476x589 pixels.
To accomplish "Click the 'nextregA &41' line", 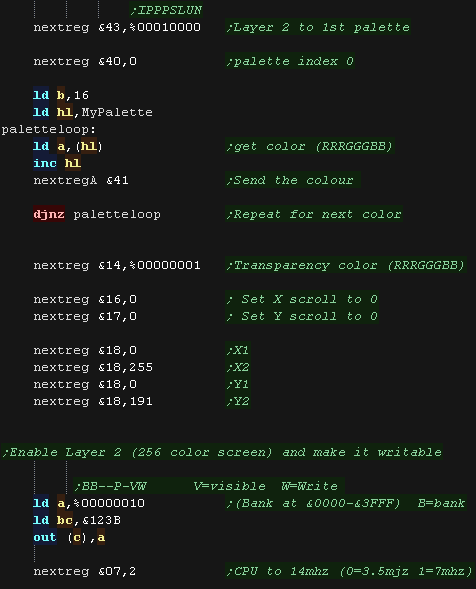I will coord(81,180).
